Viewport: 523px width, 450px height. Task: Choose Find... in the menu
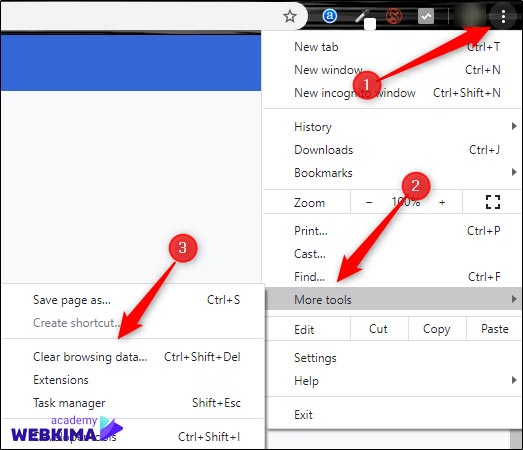tap(393, 277)
